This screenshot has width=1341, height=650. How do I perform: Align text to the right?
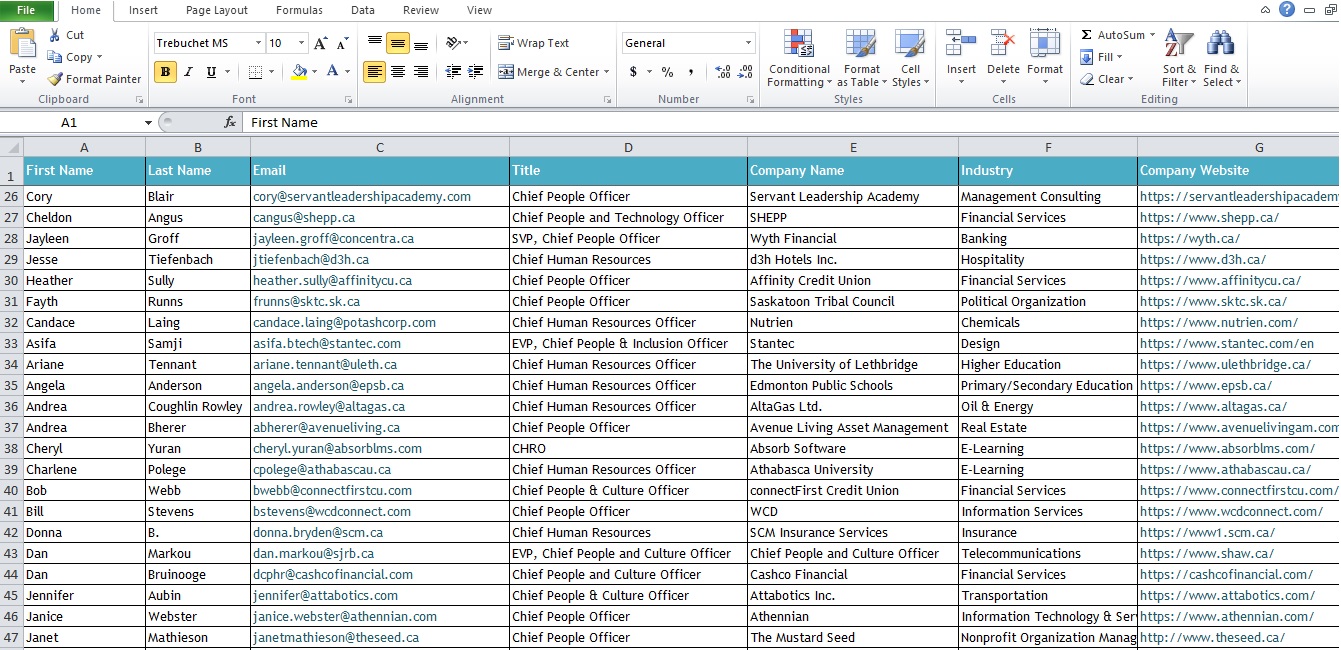pos(421,72)
